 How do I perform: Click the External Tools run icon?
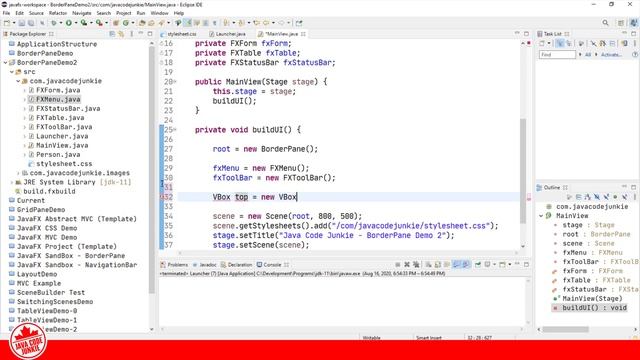point(99,23)
